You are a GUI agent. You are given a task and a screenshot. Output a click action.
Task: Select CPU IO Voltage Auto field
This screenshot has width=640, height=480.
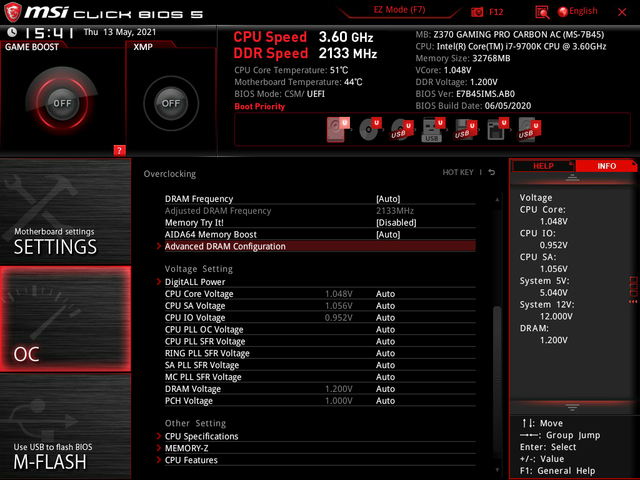click(385, 317)
